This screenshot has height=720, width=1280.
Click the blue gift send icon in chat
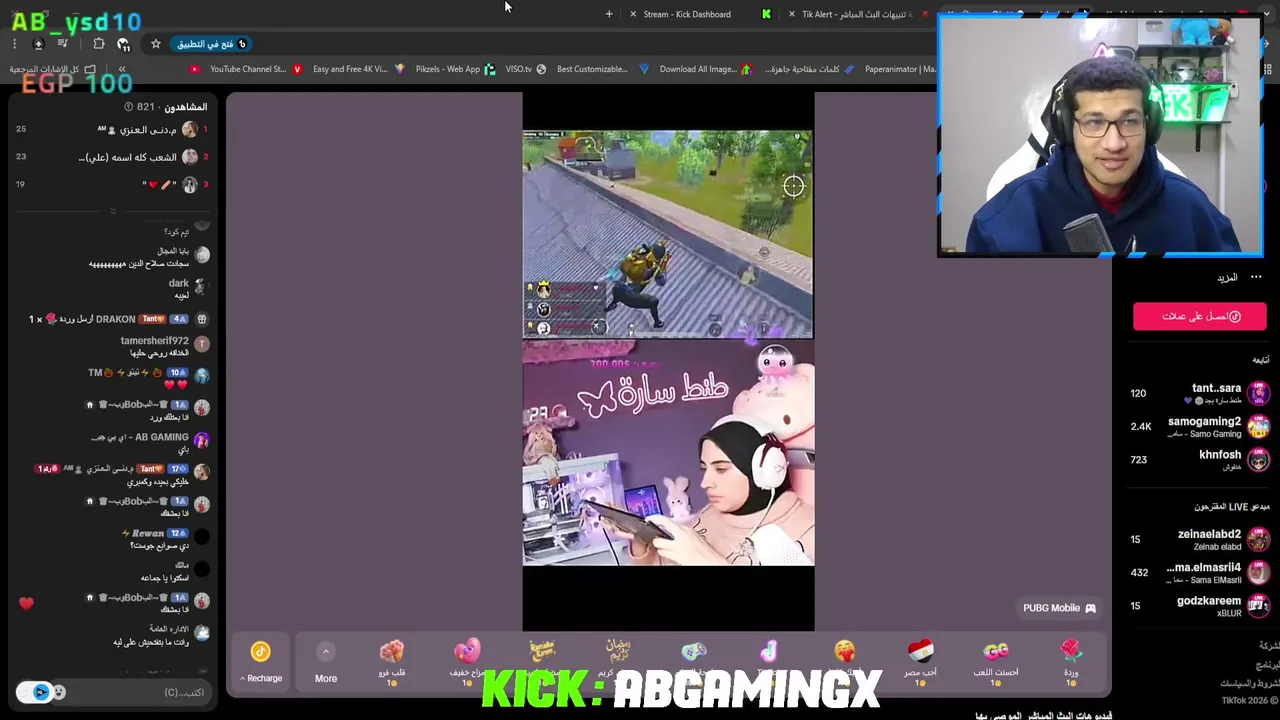click(40, 692)
